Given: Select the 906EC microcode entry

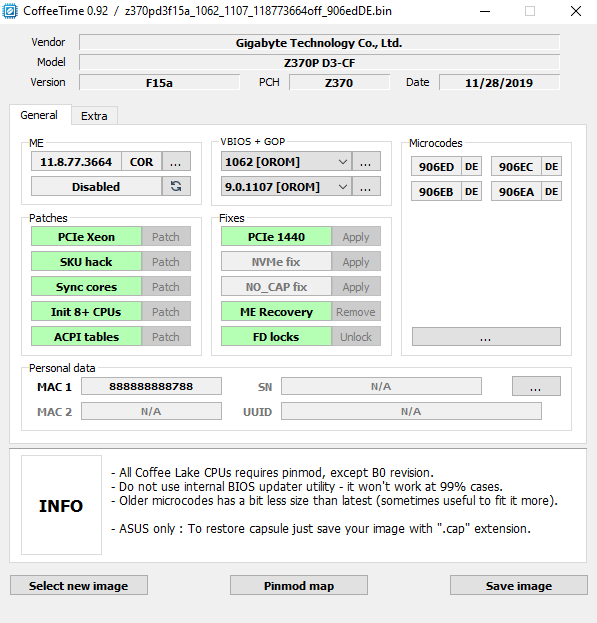Looking at the screenshot, I should [x=516, y=166].
